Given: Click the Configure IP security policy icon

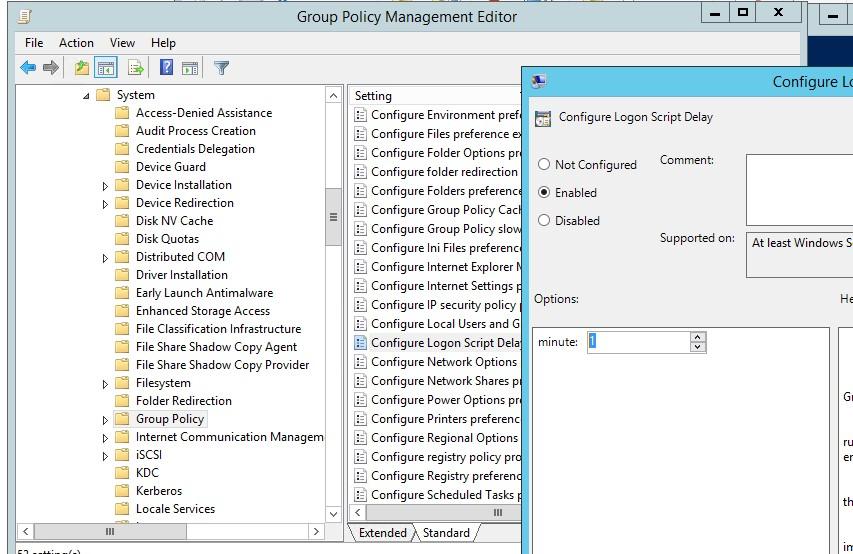Looking at the screenshot, I should pyautogui.click(x=360, y=305).
